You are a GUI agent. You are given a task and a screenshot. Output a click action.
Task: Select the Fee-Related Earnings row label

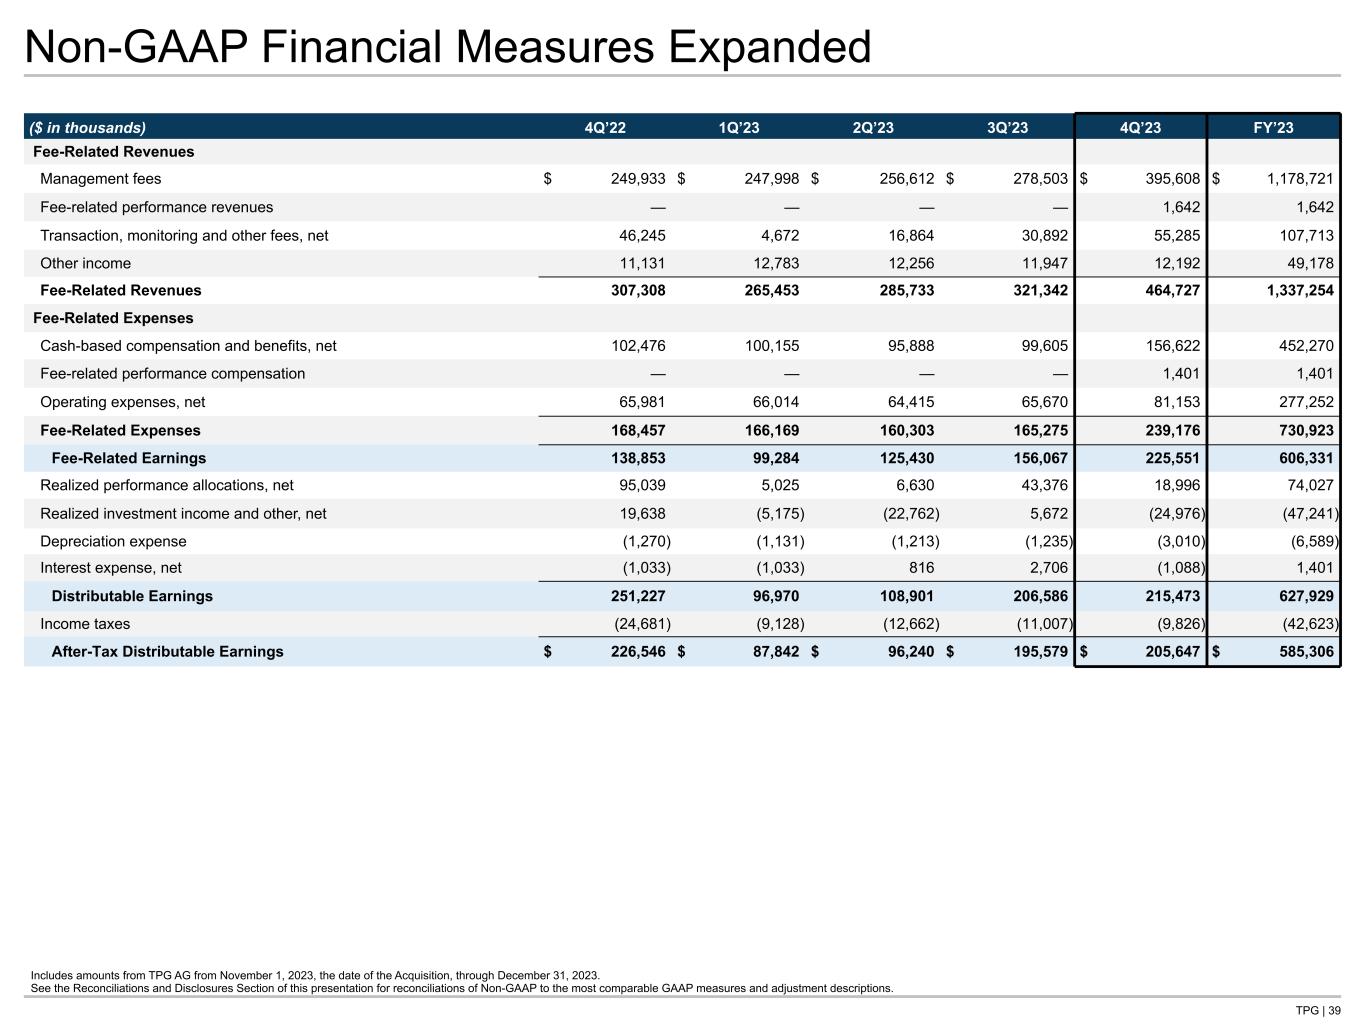tap(128, 458)
